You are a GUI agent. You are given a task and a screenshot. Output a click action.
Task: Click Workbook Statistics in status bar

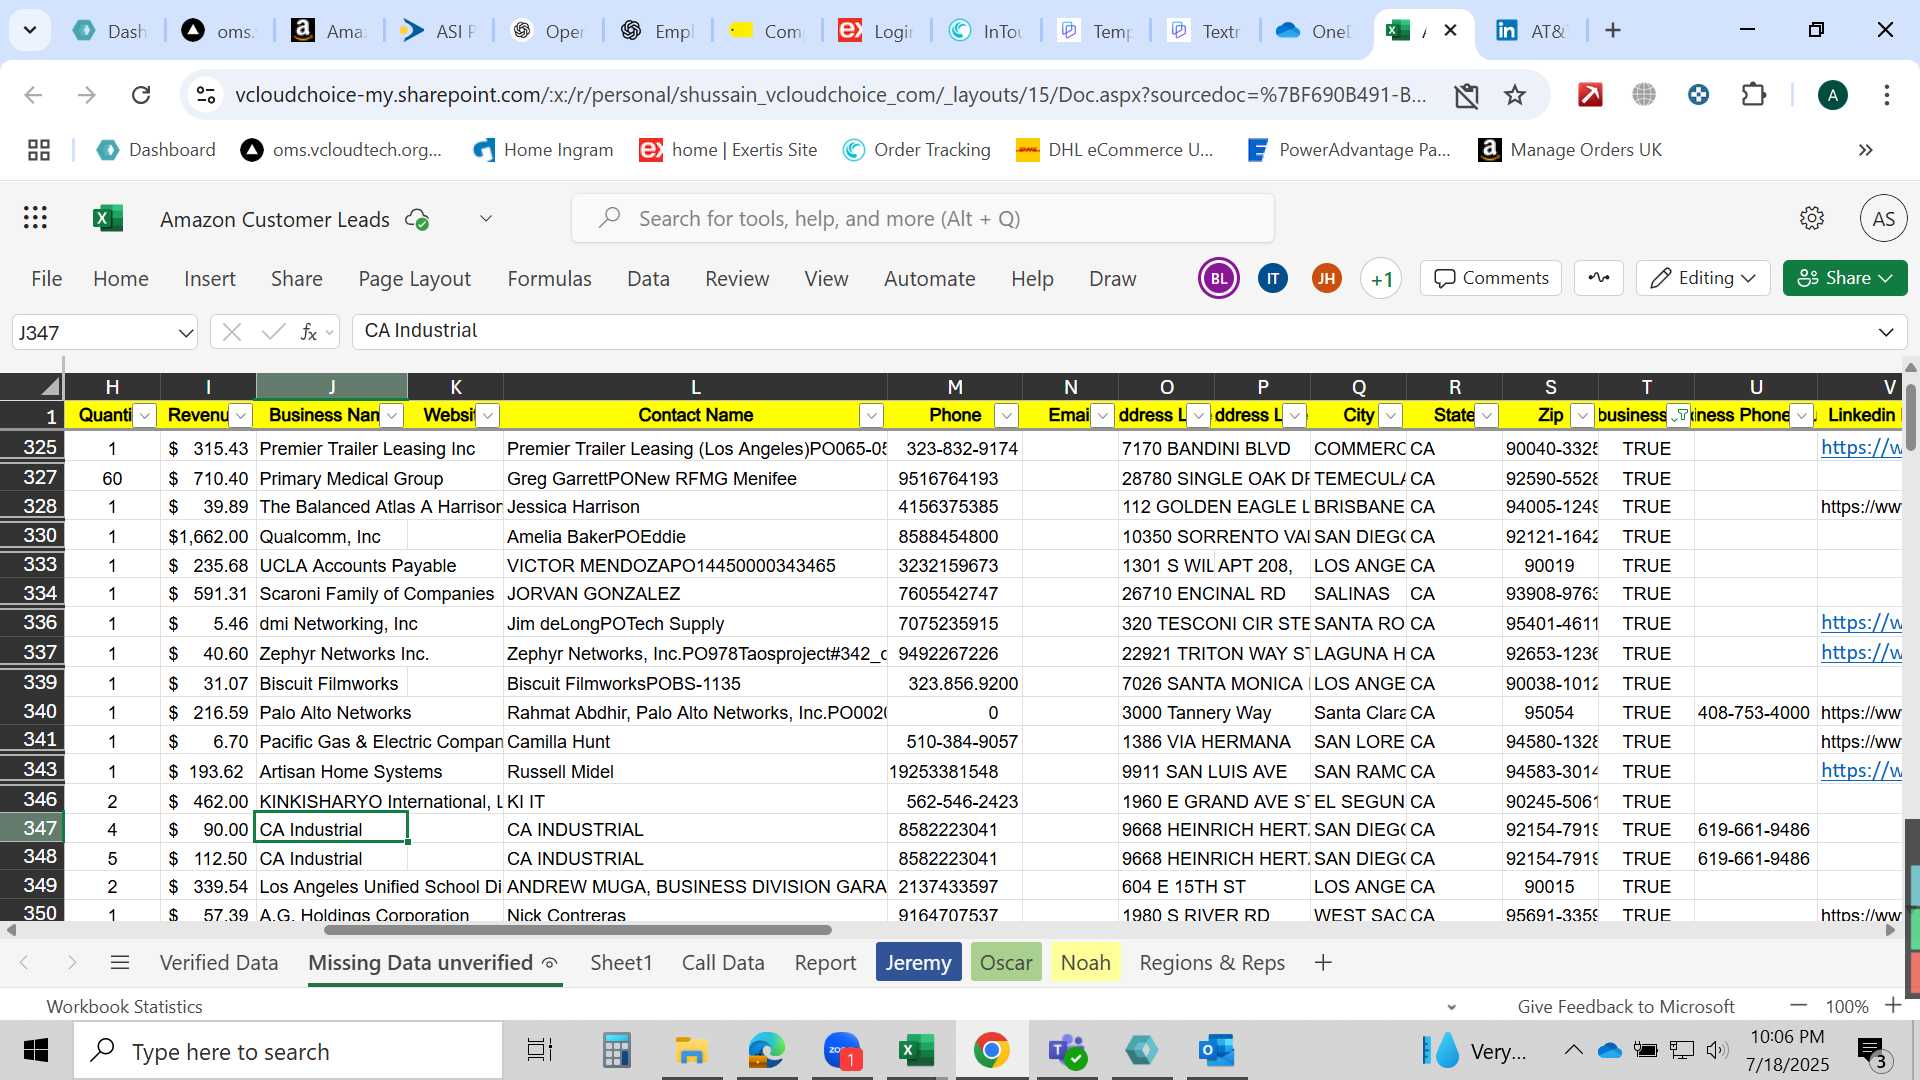tap(124, 1006)
